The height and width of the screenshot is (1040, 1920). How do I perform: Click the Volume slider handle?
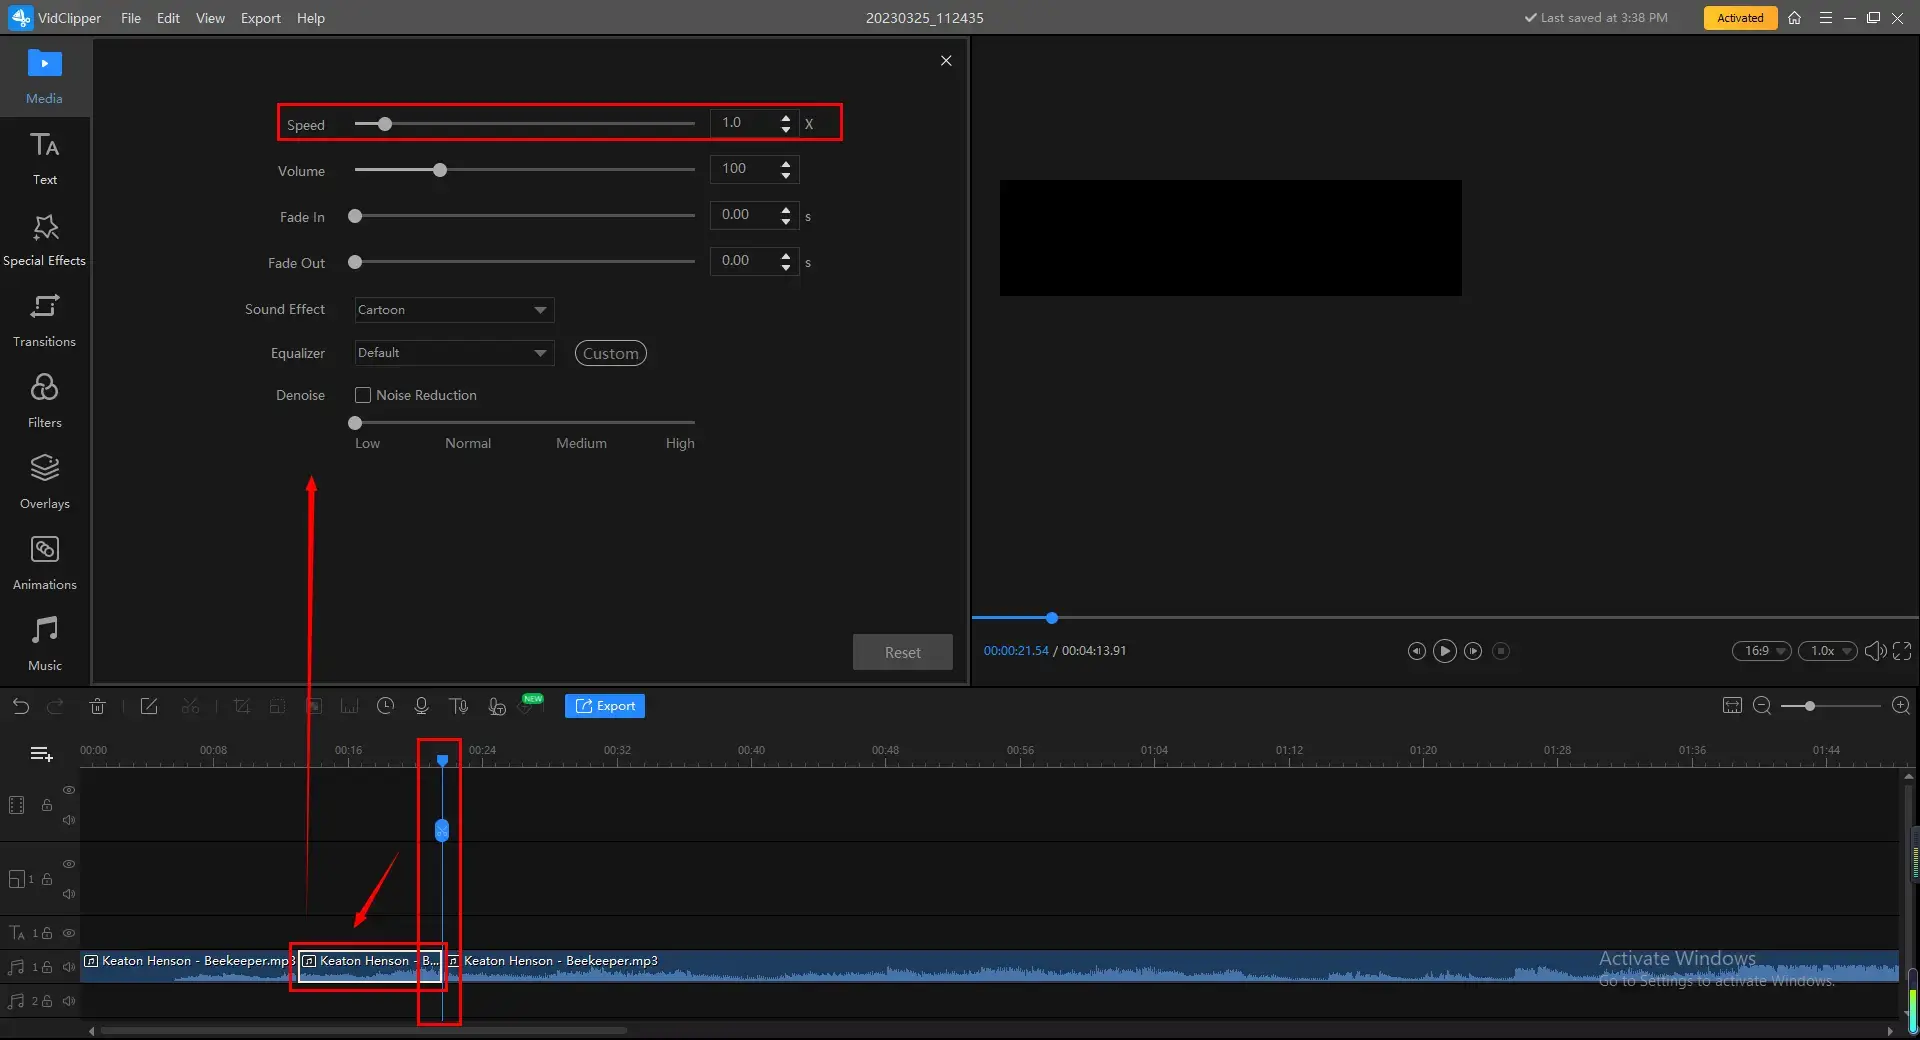440,170
